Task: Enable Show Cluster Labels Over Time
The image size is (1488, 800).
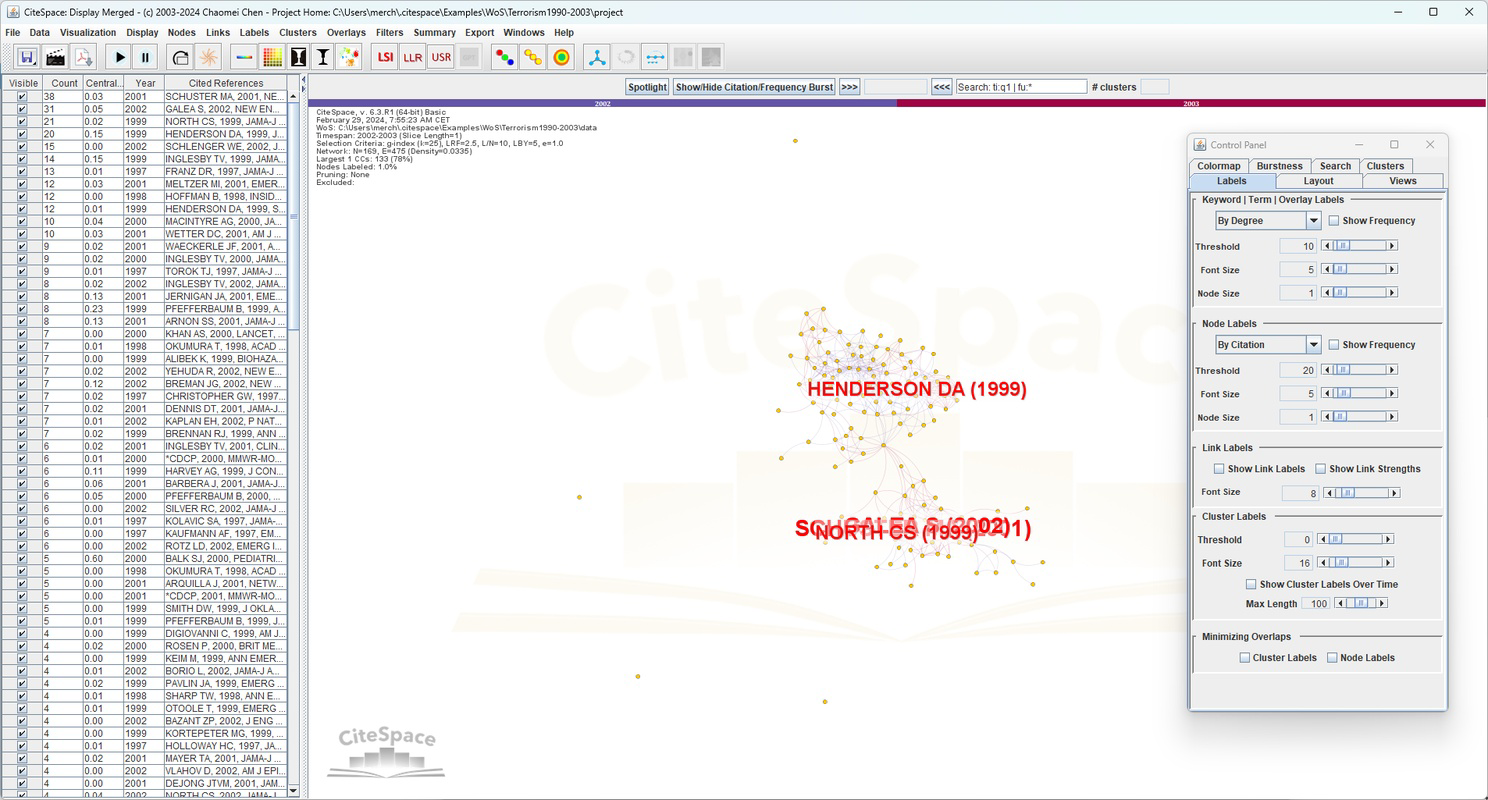Action: pyautogui.click(x=1251, y=584)
